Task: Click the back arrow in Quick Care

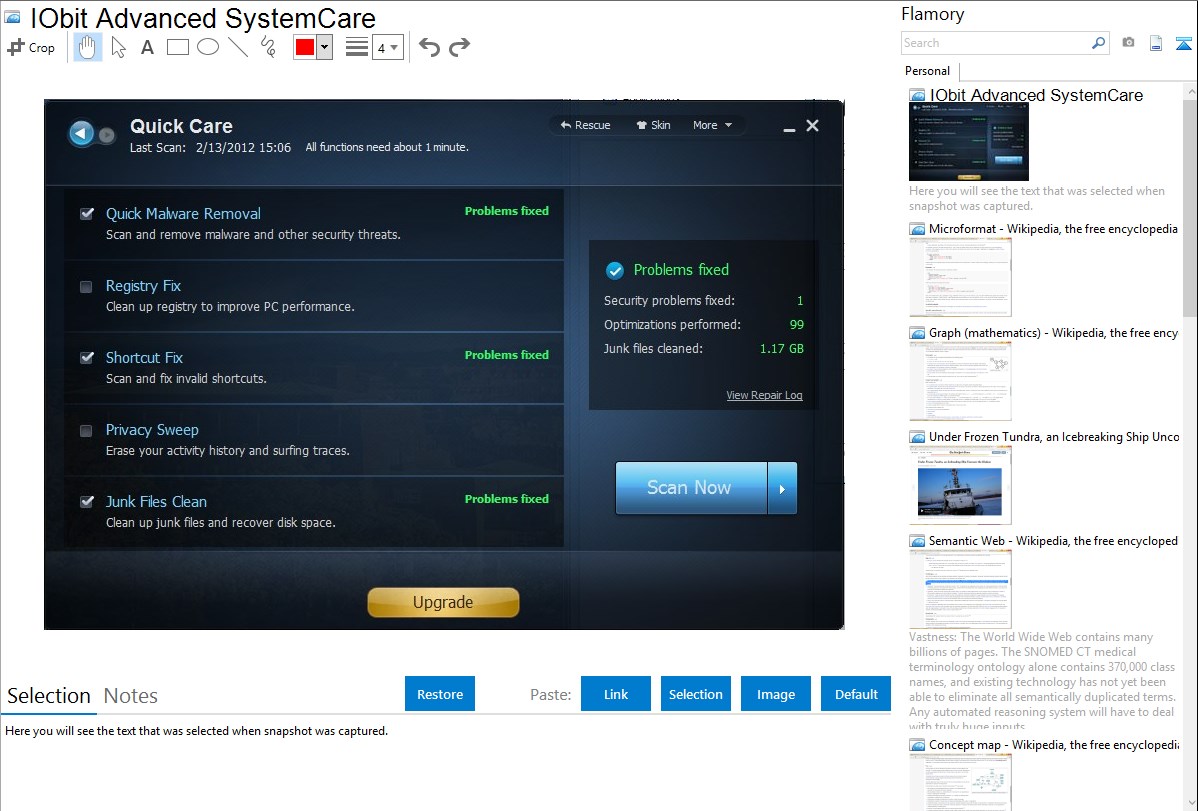Action: tap(81, 133)
